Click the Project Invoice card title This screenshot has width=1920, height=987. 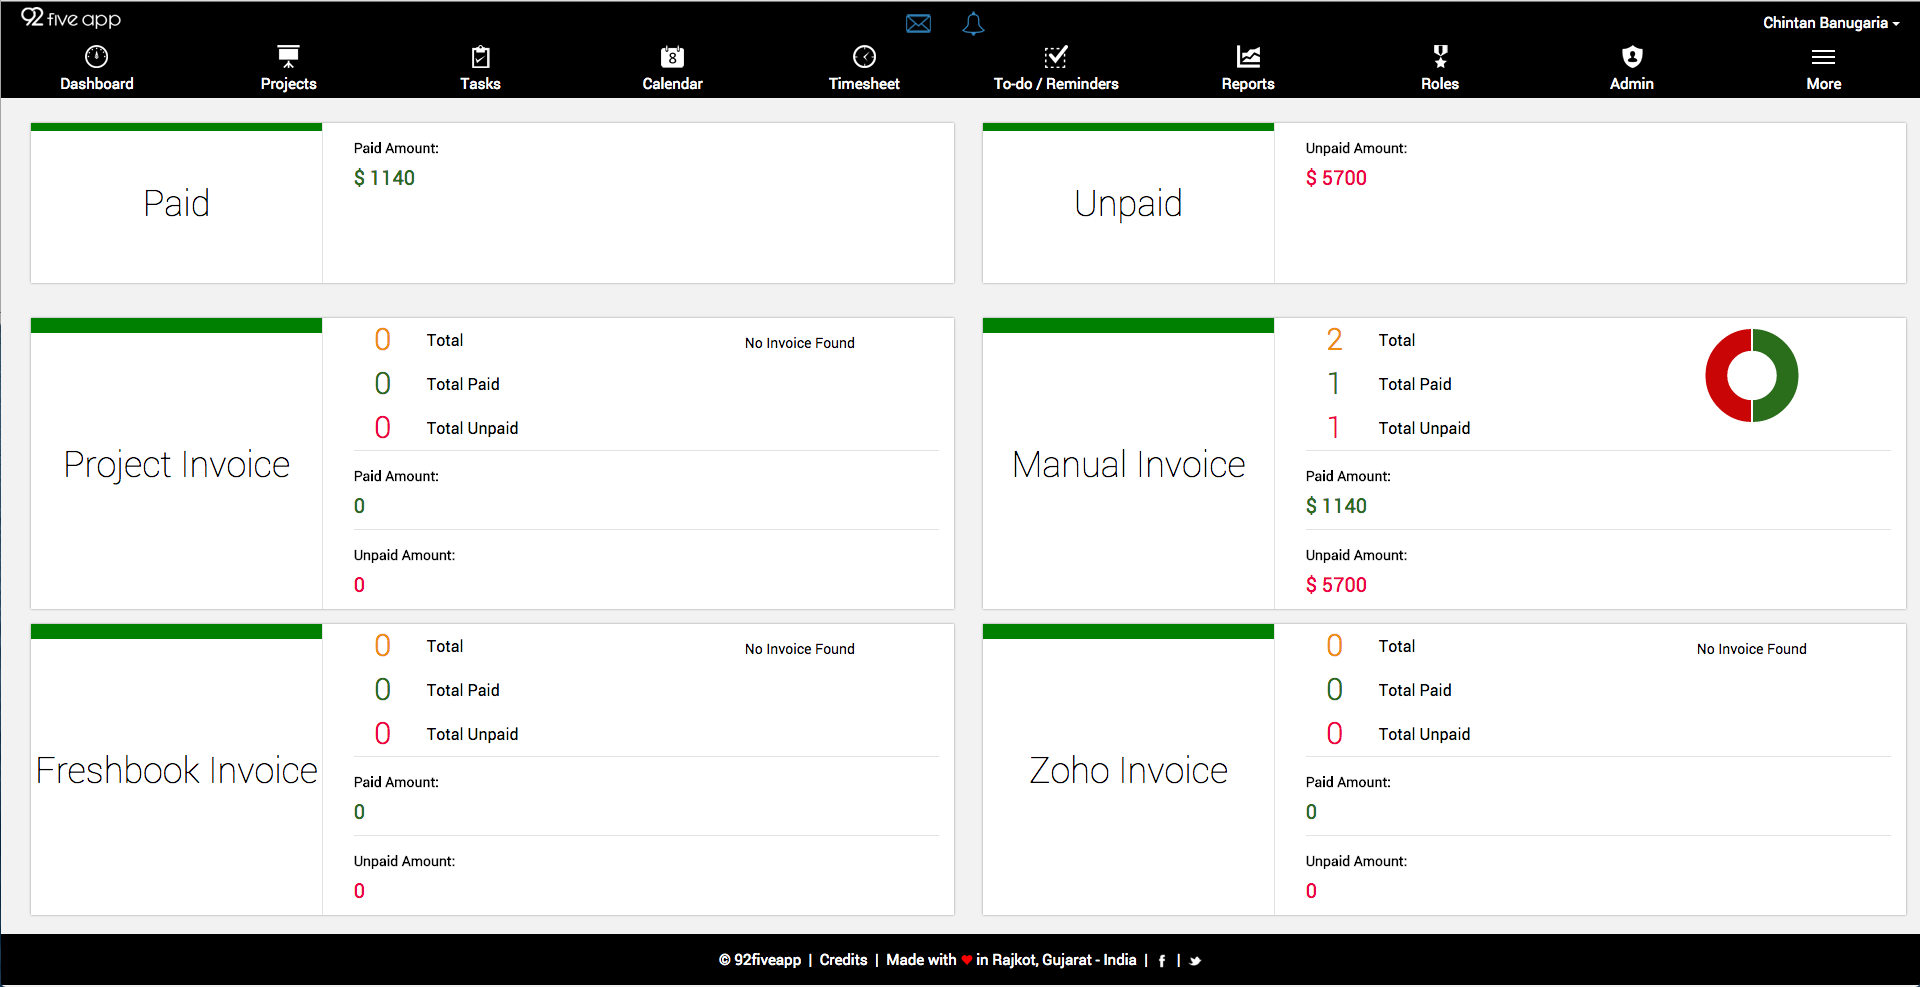(176, 465)
